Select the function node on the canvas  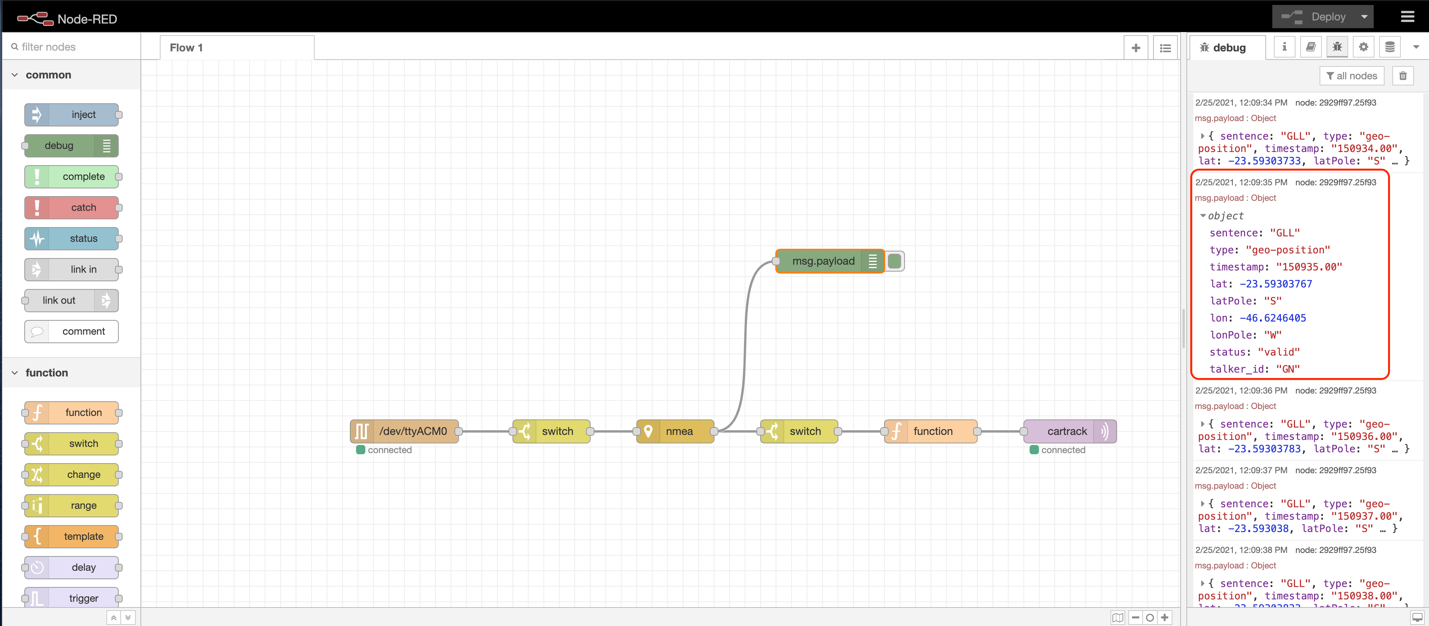click(931, 431)
